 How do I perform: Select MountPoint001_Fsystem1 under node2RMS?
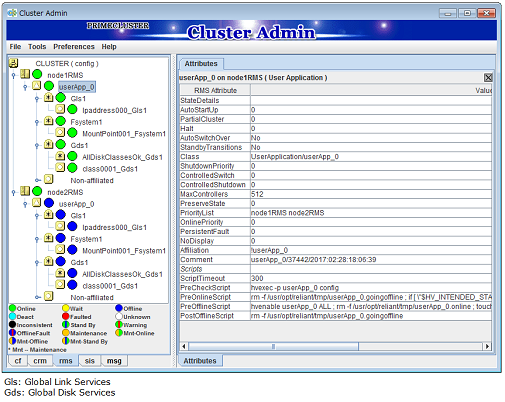[x=124, y=251]
